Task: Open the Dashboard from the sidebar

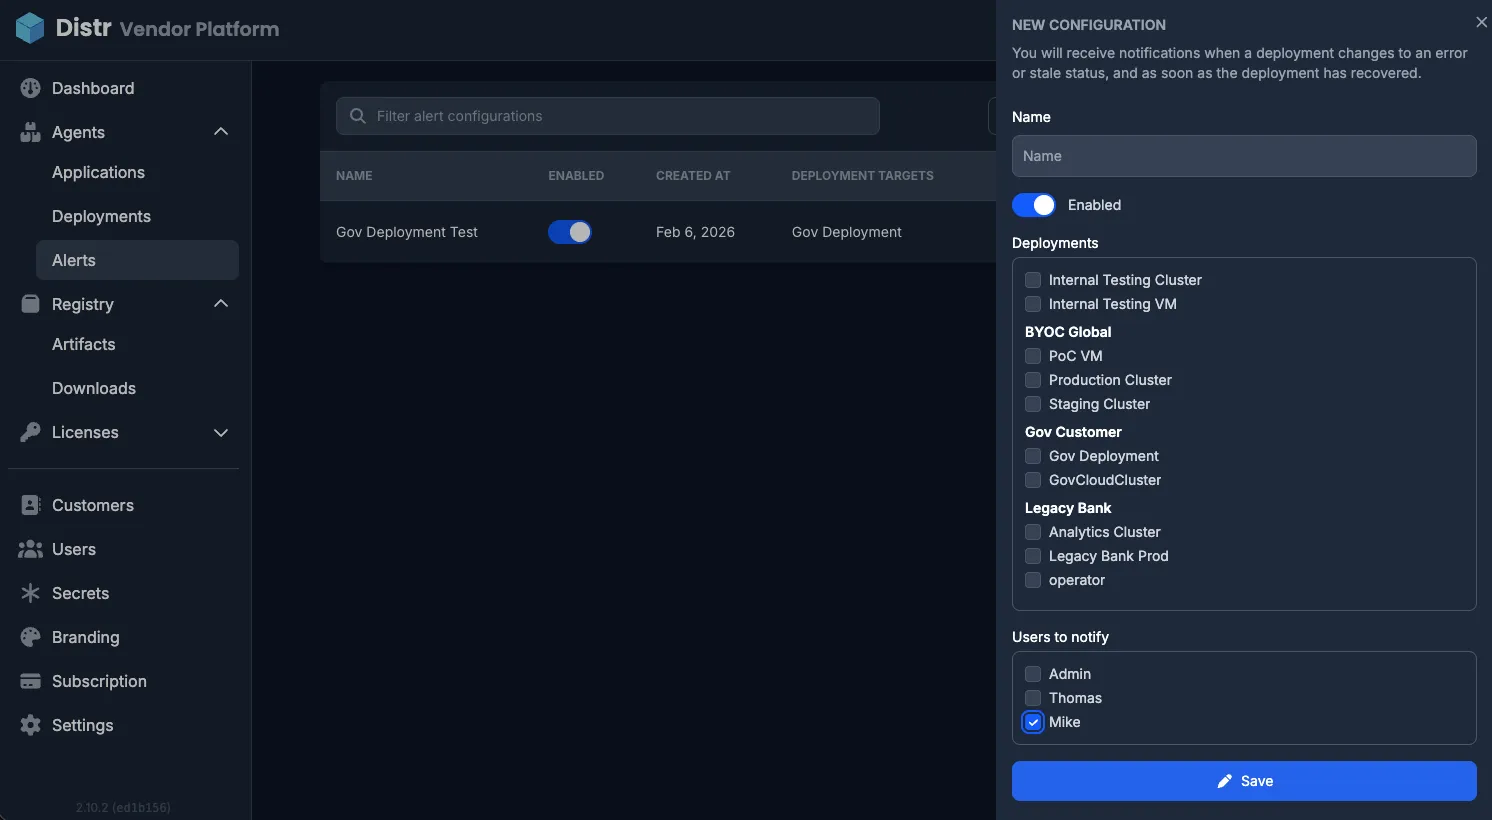Action: [x=31, y=88]
